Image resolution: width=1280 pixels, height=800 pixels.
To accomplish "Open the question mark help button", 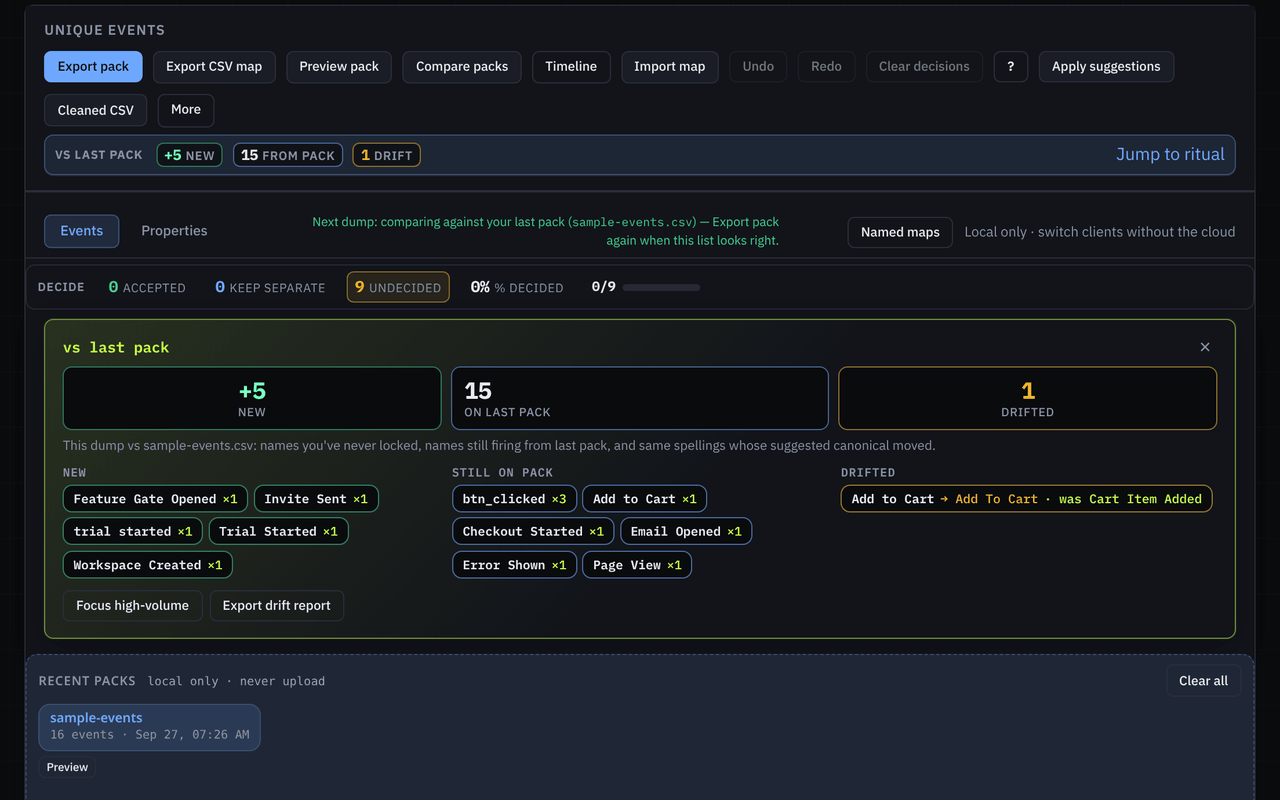I will (1011, 67).
